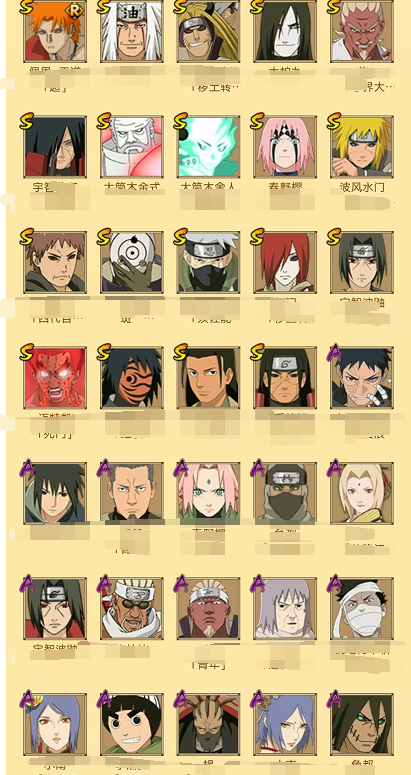Pick the red glowing-faced character portrait

[55, 378]
